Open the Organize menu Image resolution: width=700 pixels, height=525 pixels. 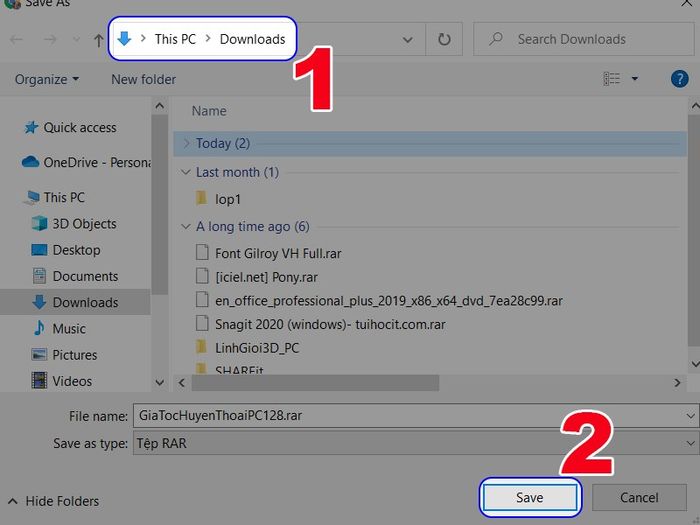[x=47, y=79]
